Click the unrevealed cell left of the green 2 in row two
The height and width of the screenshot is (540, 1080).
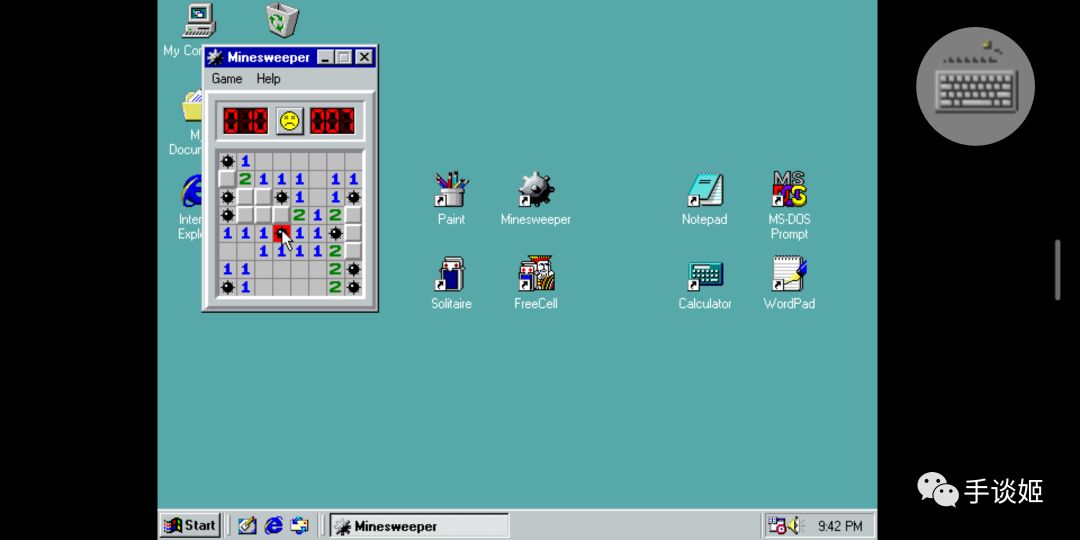tap(227, 180)
